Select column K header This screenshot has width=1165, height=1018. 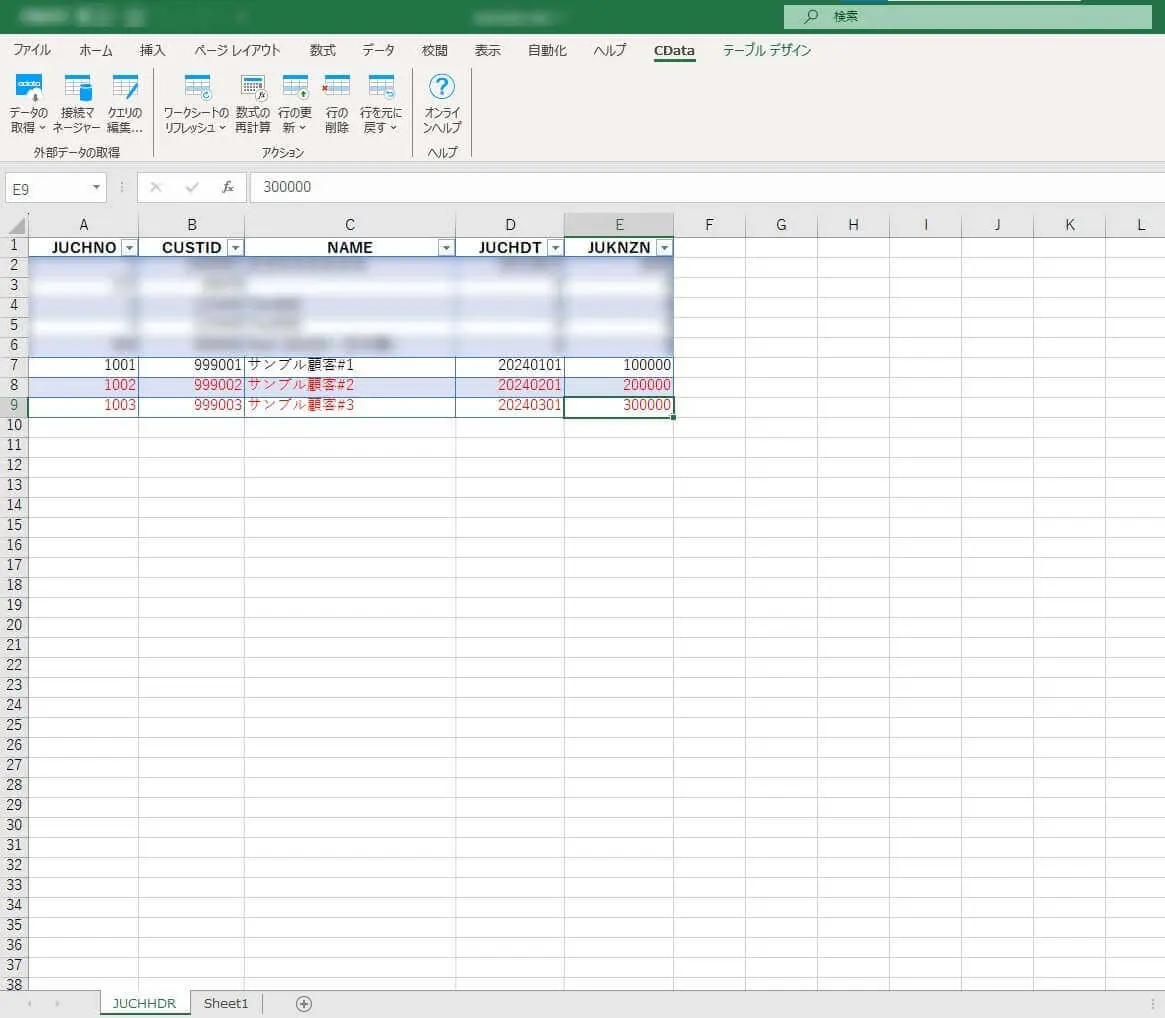click(x=1069, y=225)
